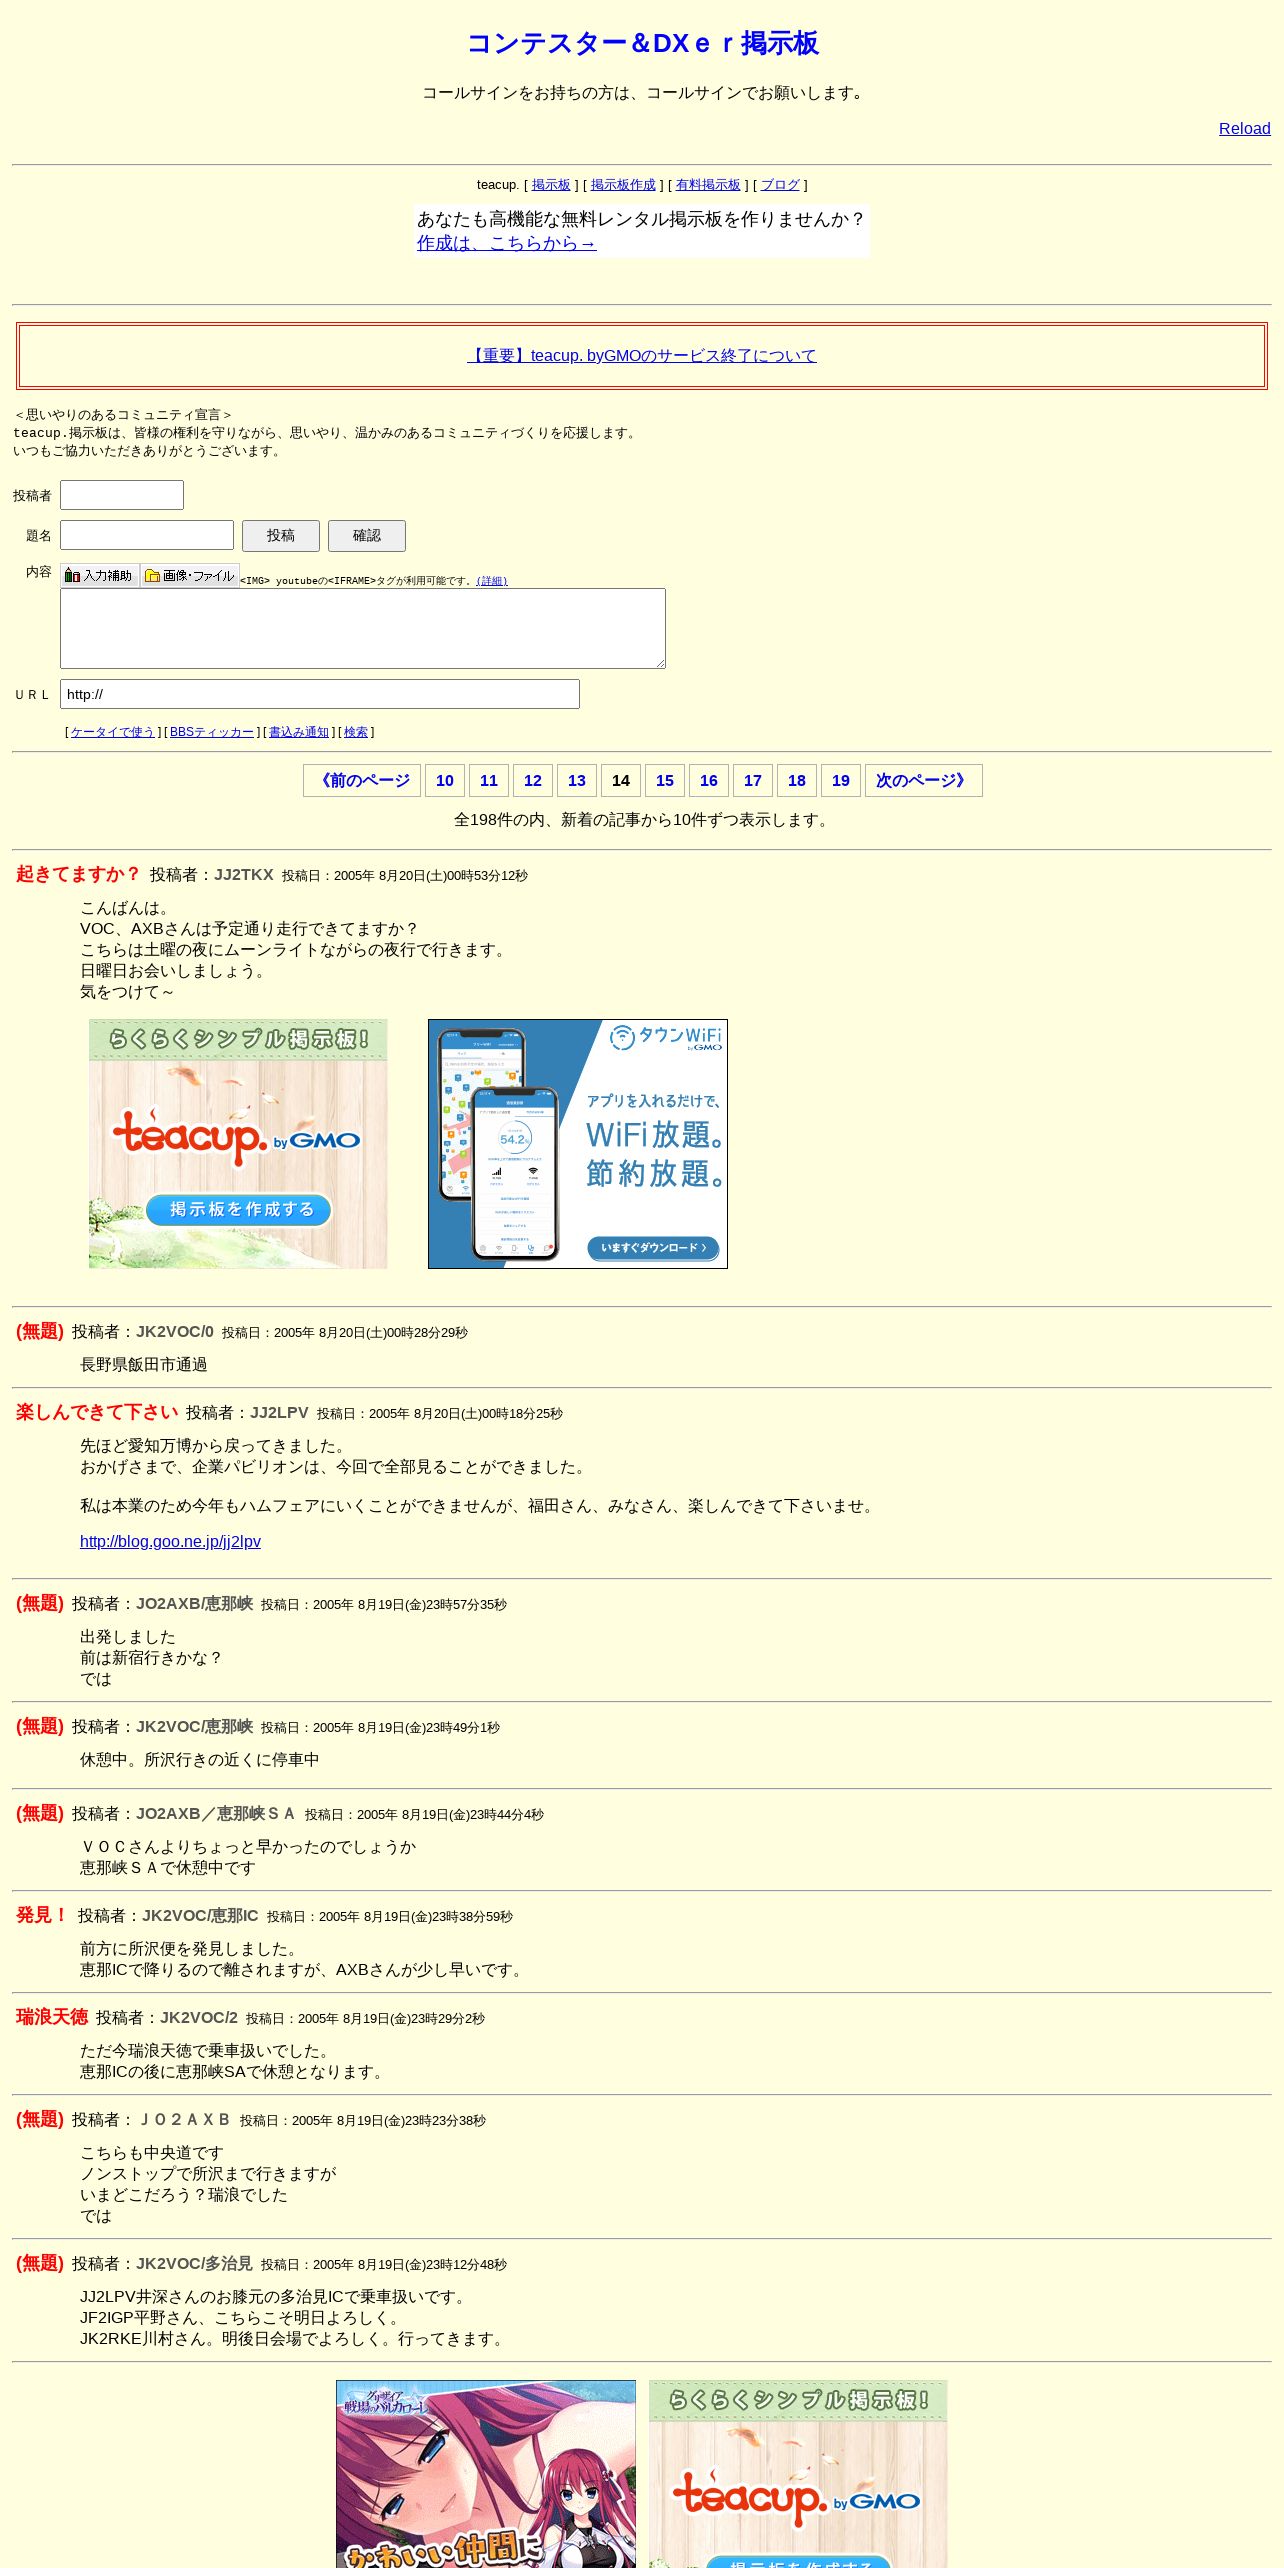Focus the 投稿者 name input field
This screenshot has width=1284, height=2568.
(122, 495)
